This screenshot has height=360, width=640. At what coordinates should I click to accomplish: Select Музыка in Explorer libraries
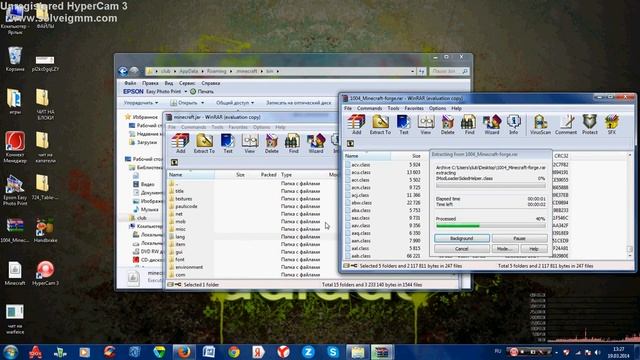point(149,209)
